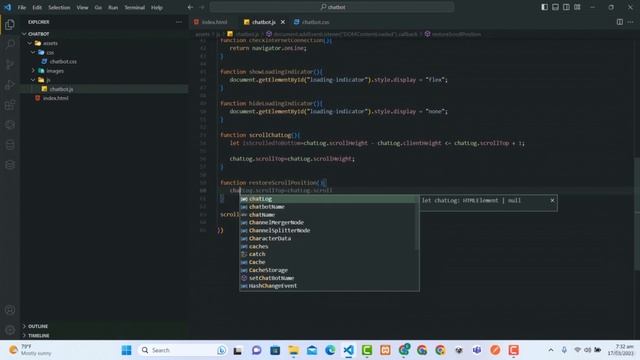Expand the images folder
This screenshot has height=360, width=640.
104,71
